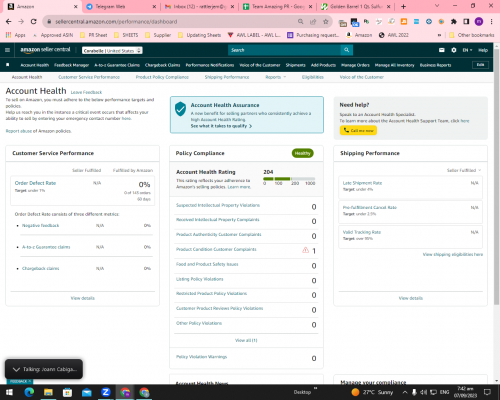Open the Order Defect Rate link

pos(35,183)
